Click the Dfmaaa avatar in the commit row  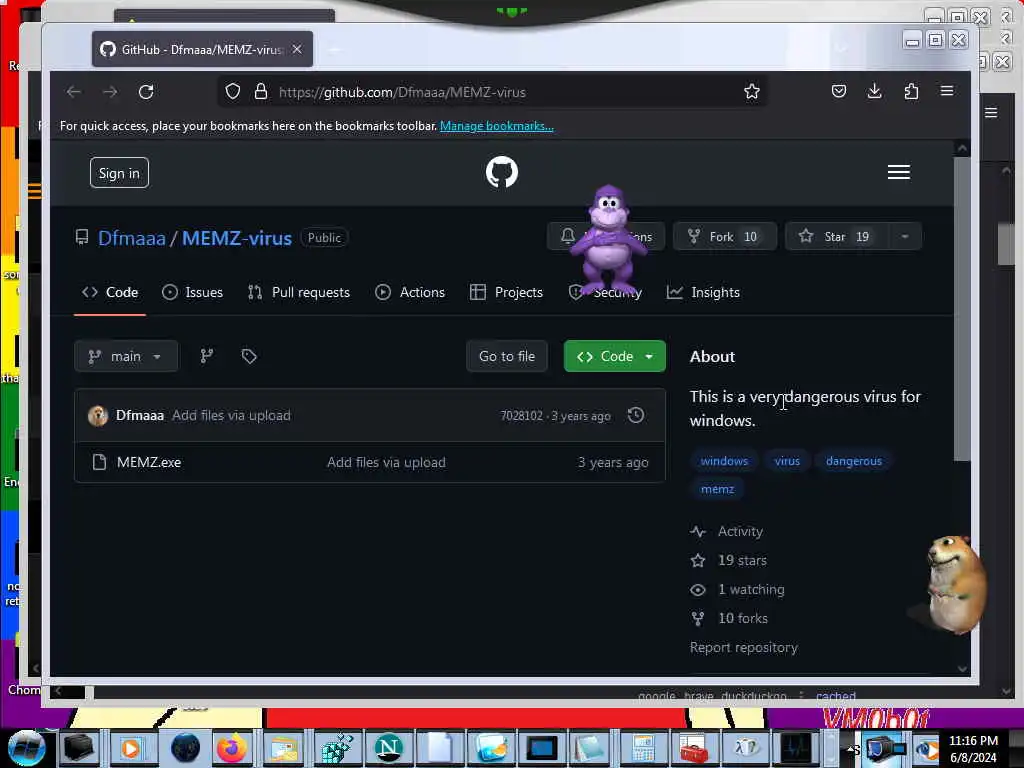click(98, 415)
